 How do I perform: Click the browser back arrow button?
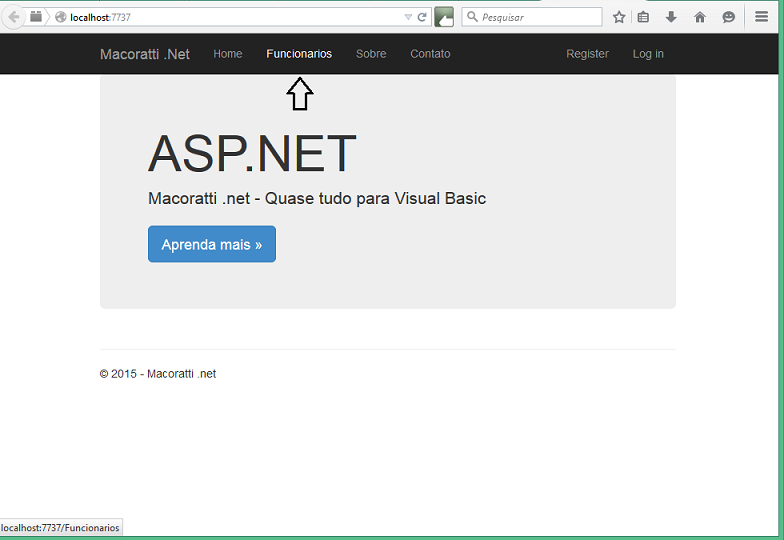point(14,18)
